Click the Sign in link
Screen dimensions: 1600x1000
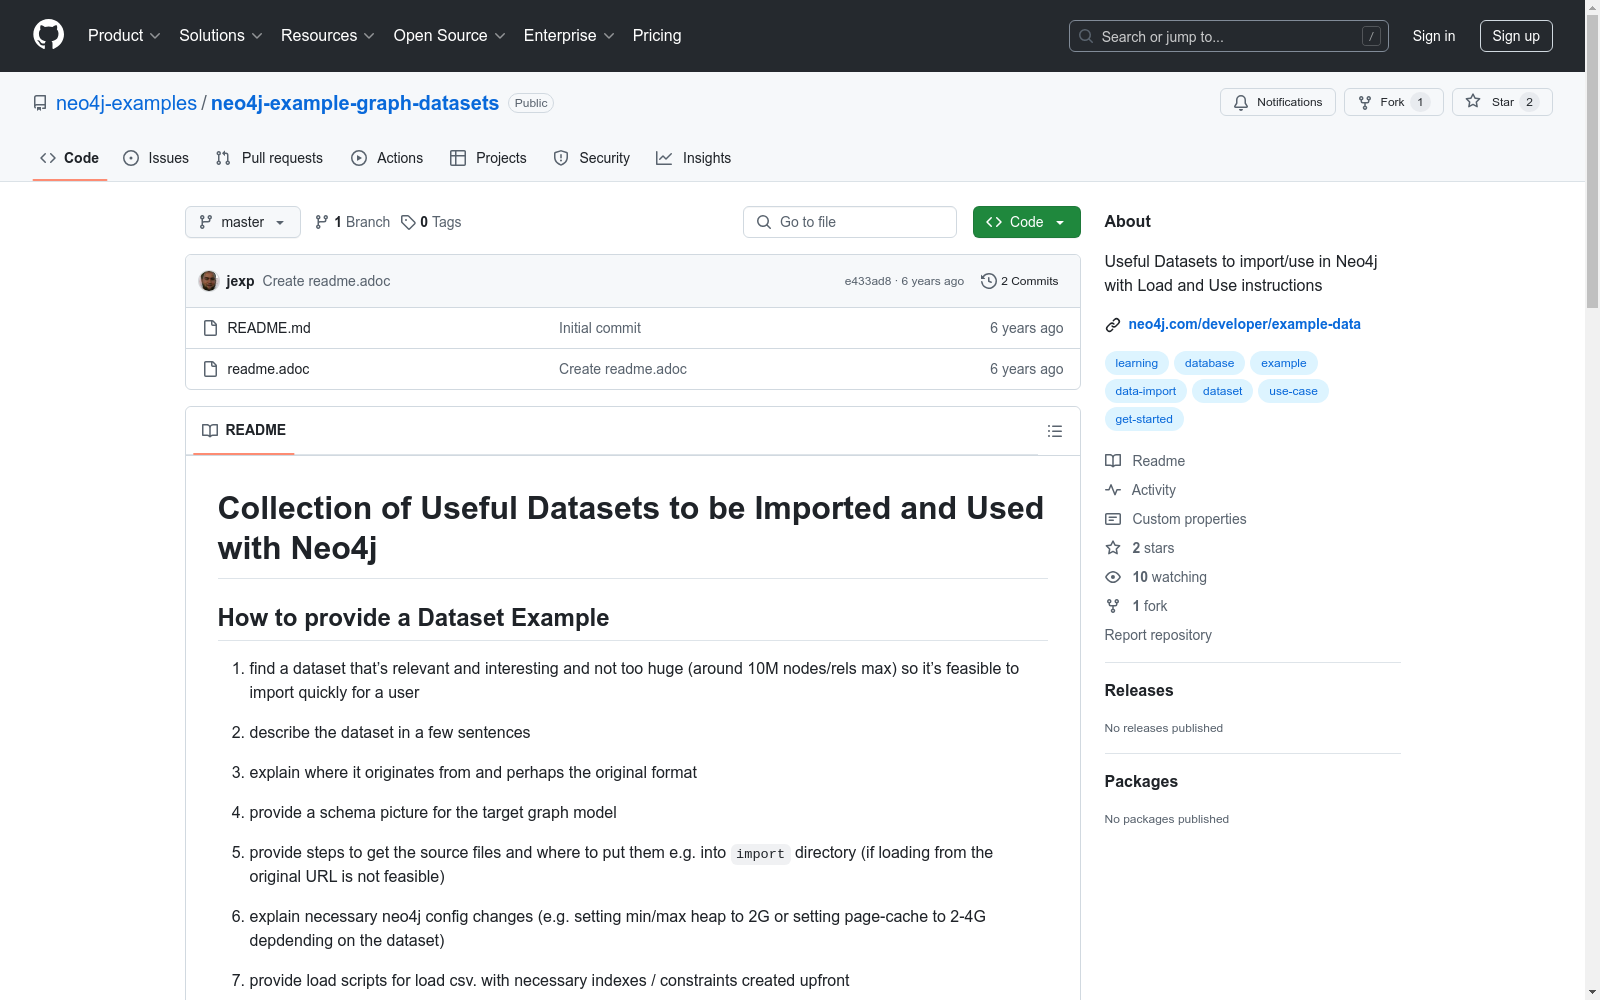tap(1433, 36)
